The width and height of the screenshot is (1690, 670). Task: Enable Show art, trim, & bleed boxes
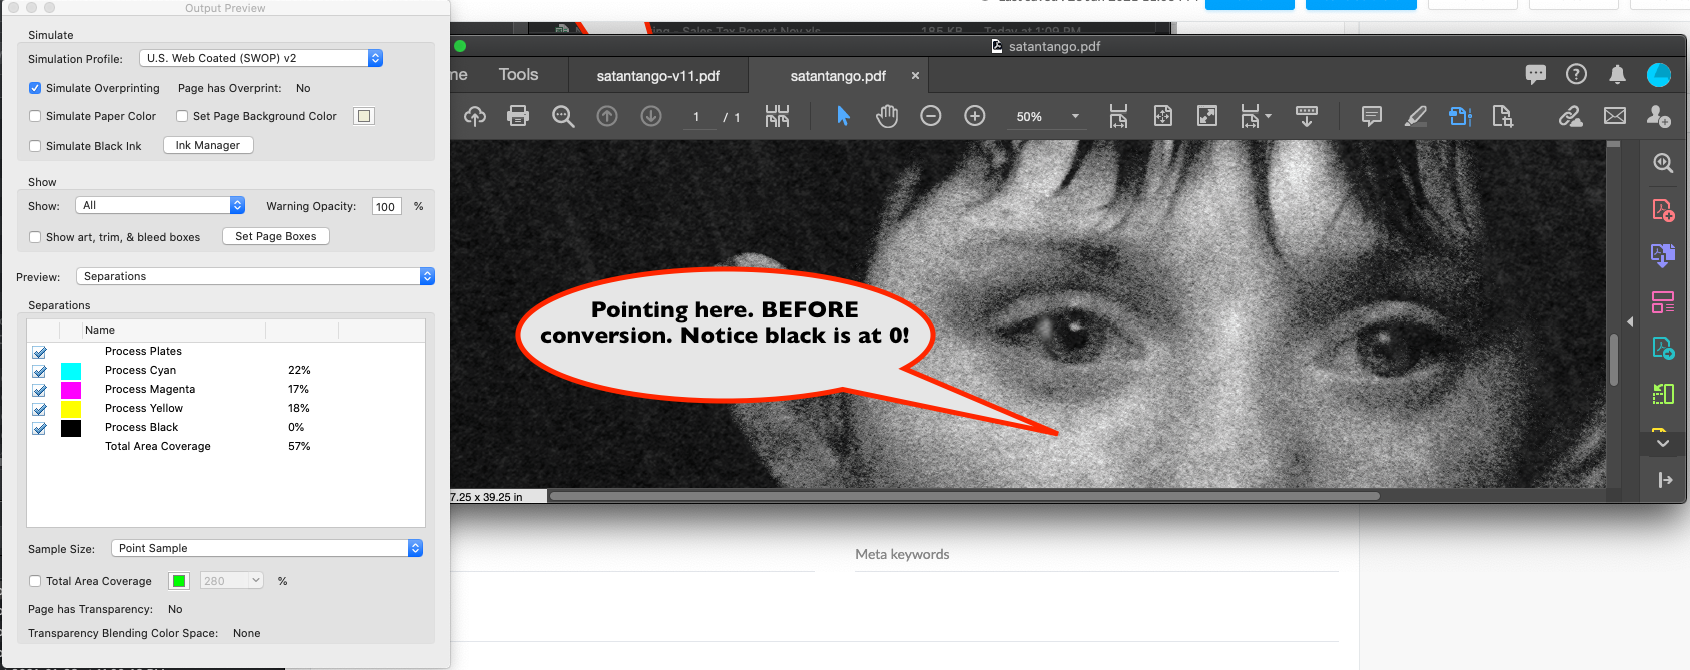(35, 237)
